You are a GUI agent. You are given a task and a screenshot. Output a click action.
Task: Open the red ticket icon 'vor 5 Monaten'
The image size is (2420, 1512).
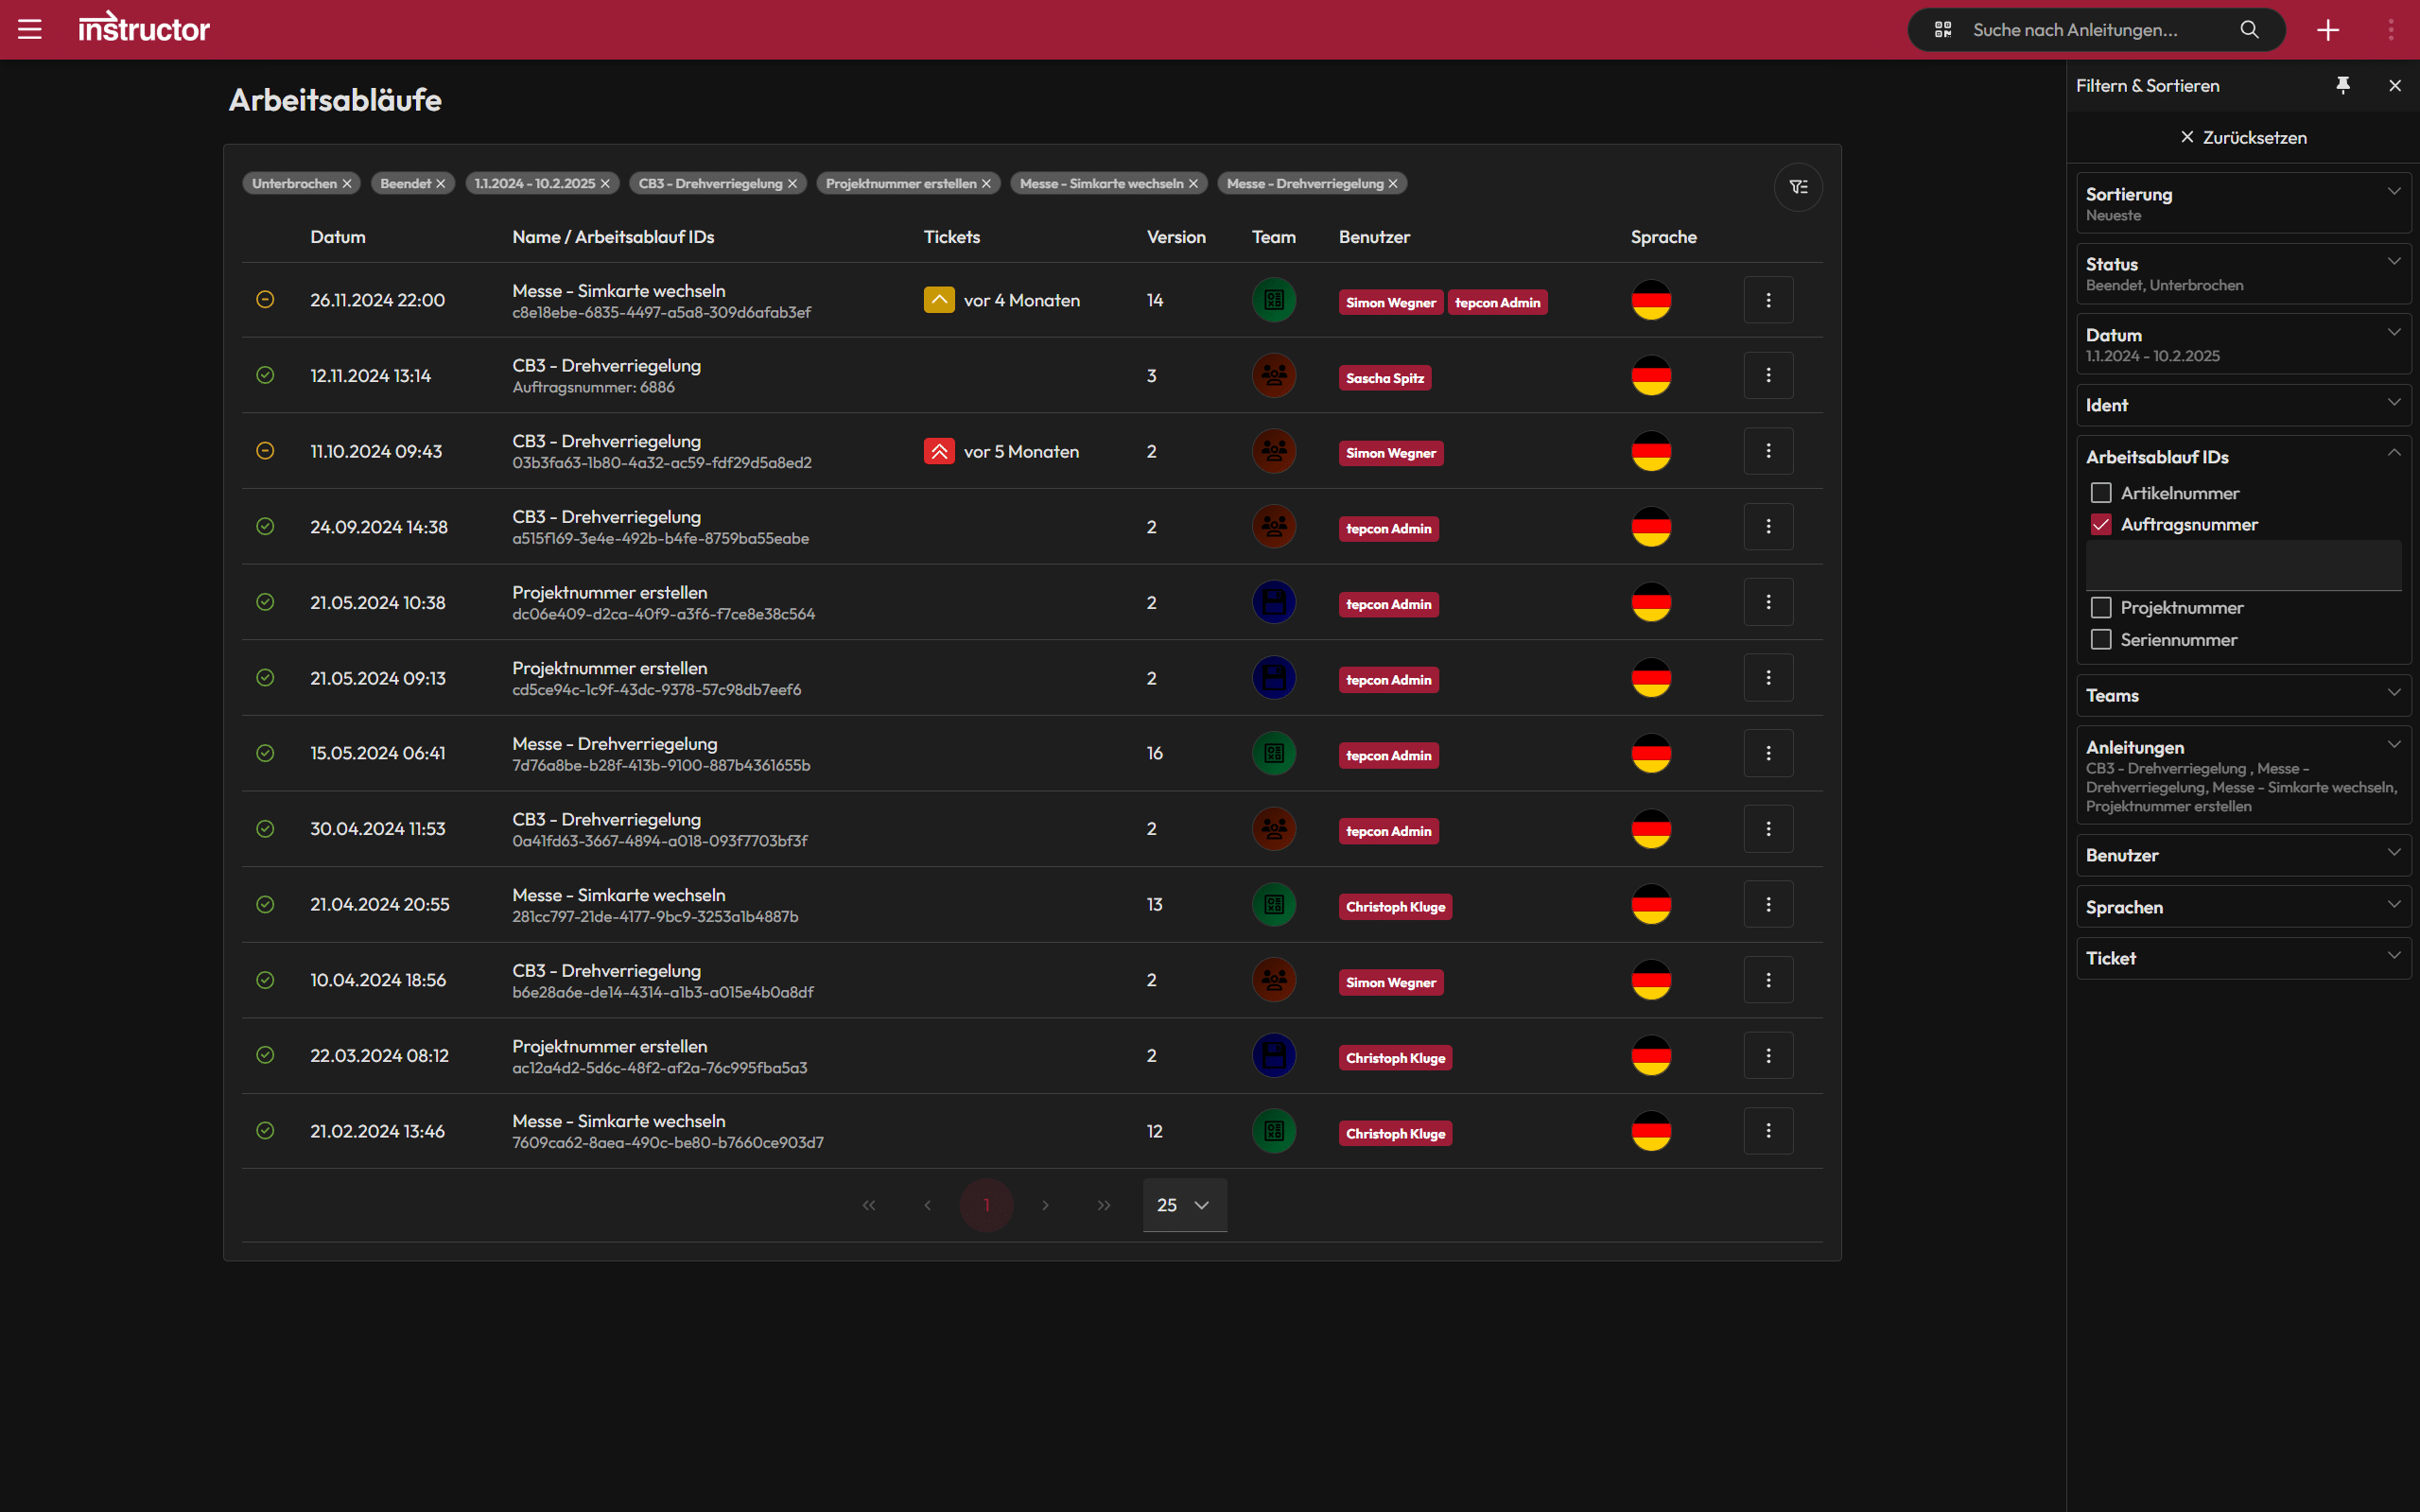pyautogui.click(x=939, y=451)
